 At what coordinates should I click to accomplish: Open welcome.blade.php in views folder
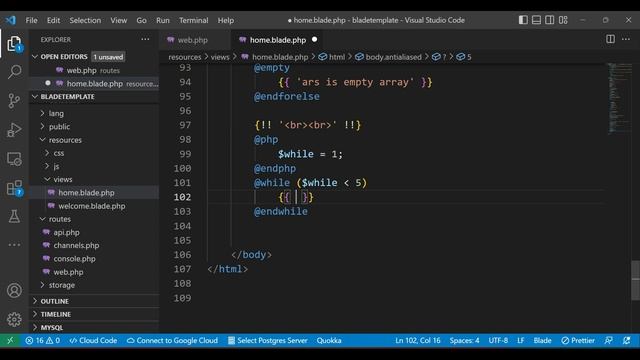(x=91, y=206)
